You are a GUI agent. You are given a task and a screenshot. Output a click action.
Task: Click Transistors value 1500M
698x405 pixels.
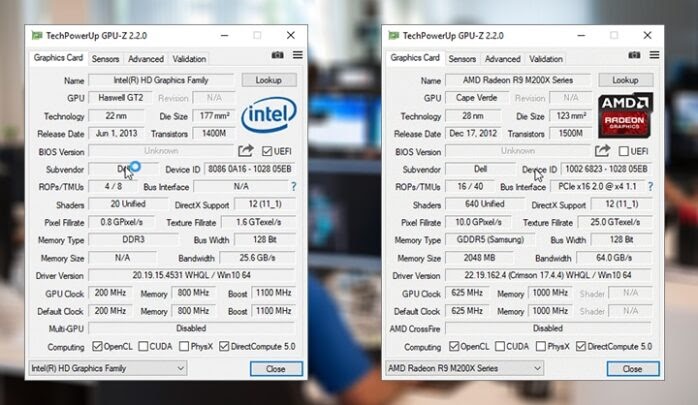pos(571,134)
